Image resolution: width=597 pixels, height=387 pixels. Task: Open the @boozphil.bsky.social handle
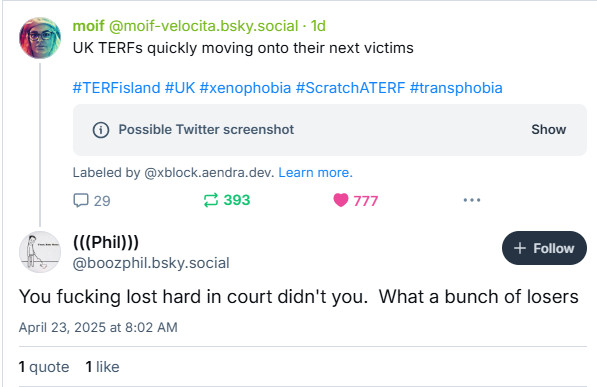(x=151, y=263)
